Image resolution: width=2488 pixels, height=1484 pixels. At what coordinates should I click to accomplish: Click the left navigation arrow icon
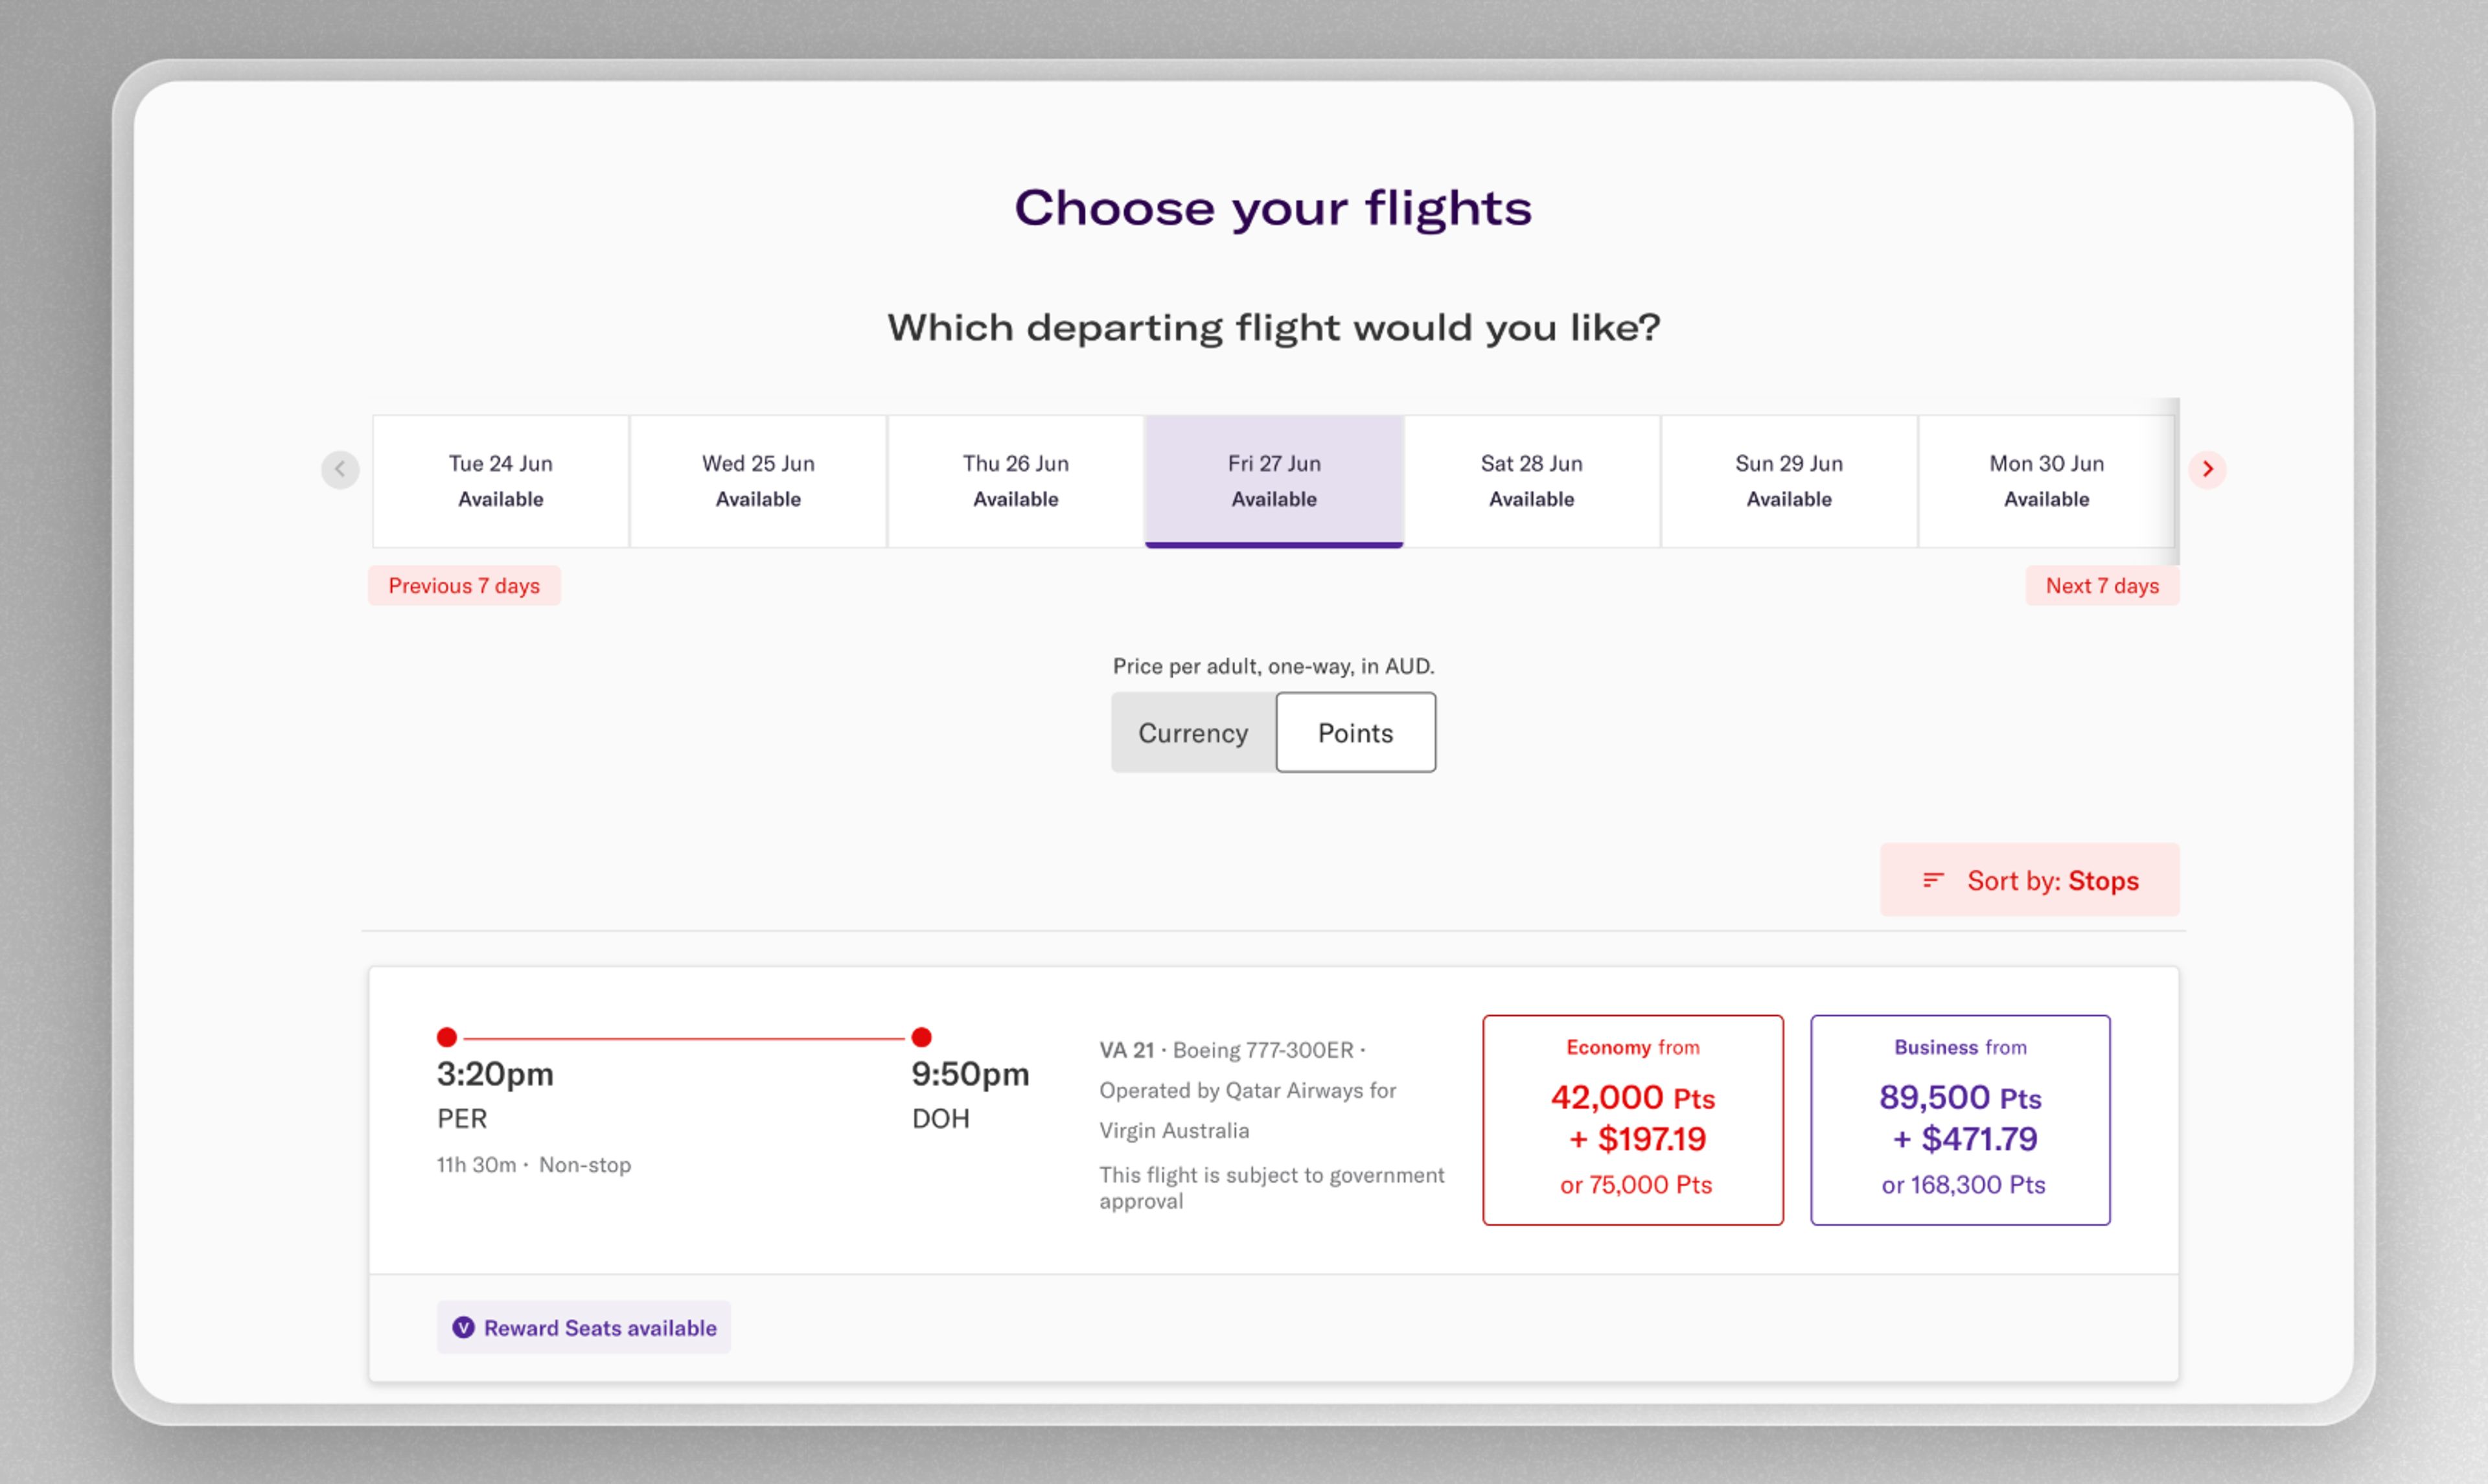coord(340,470)
